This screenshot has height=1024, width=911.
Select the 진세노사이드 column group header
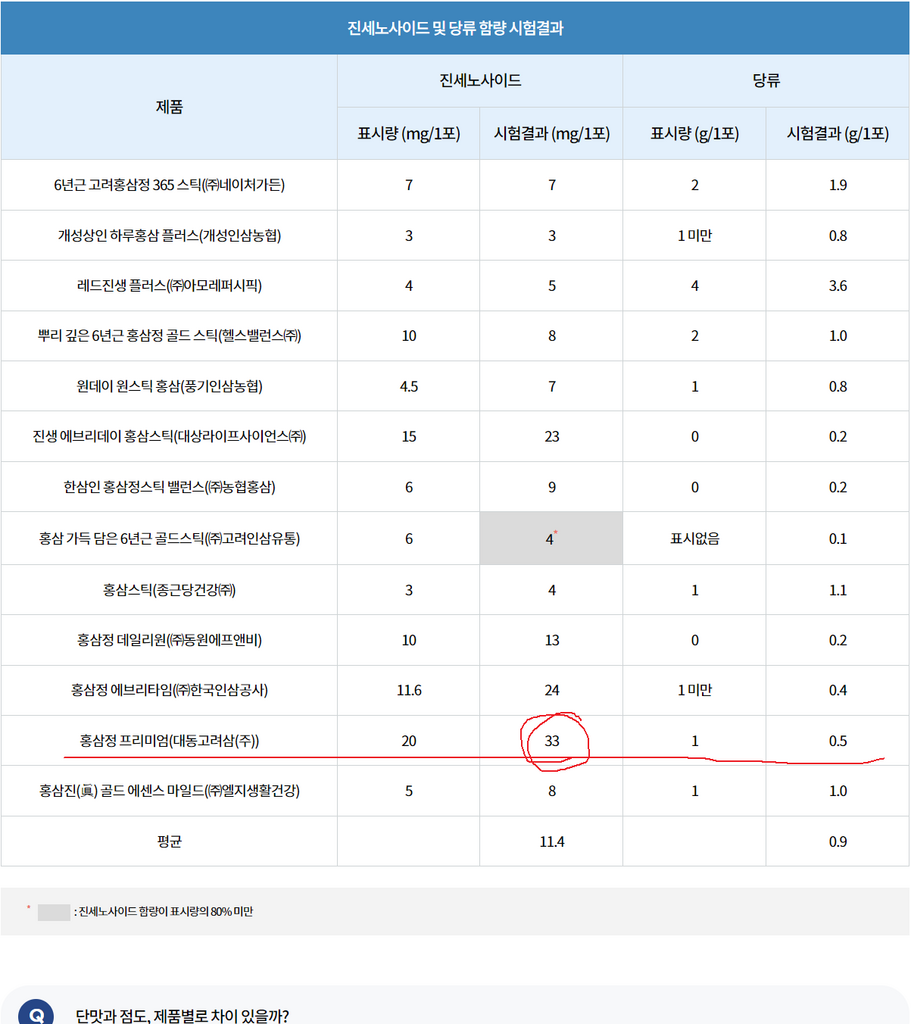pos(480,80)
